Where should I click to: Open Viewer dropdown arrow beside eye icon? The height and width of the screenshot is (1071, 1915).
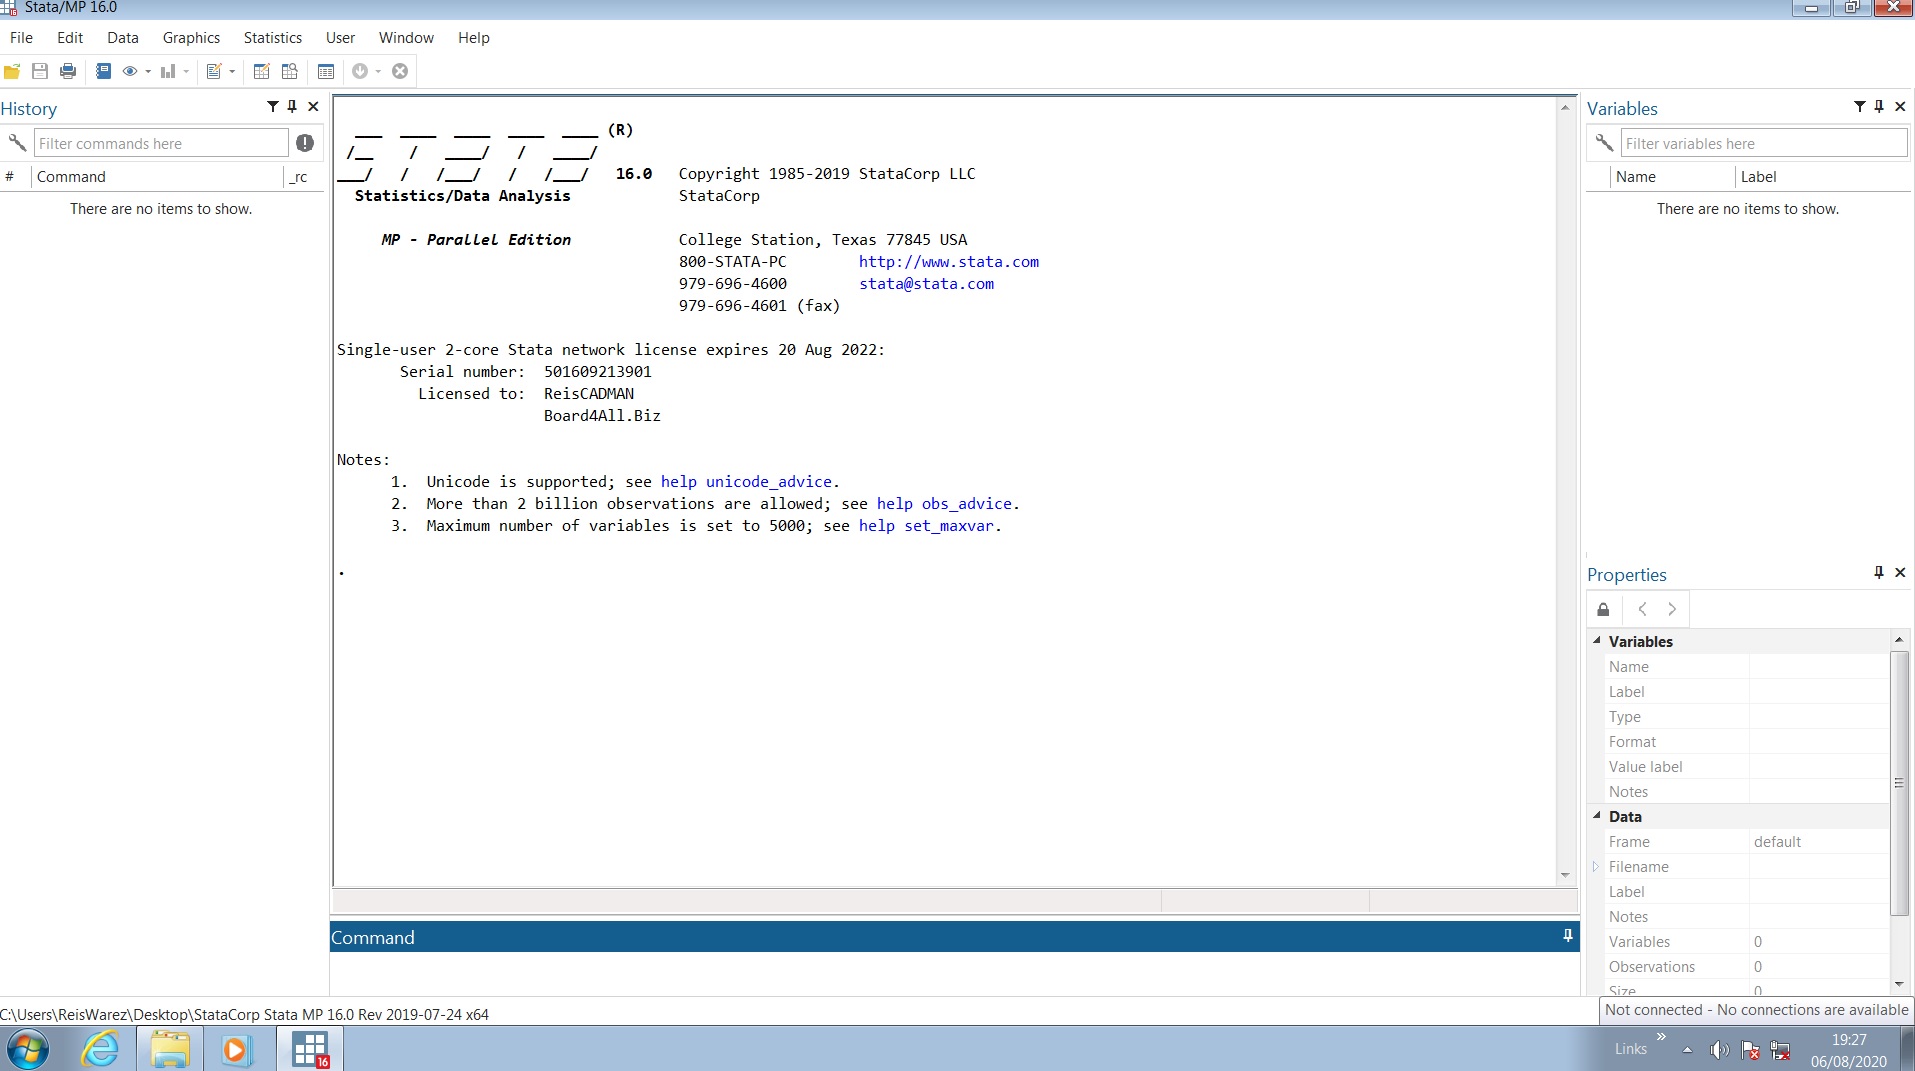[x=148, y=72]
